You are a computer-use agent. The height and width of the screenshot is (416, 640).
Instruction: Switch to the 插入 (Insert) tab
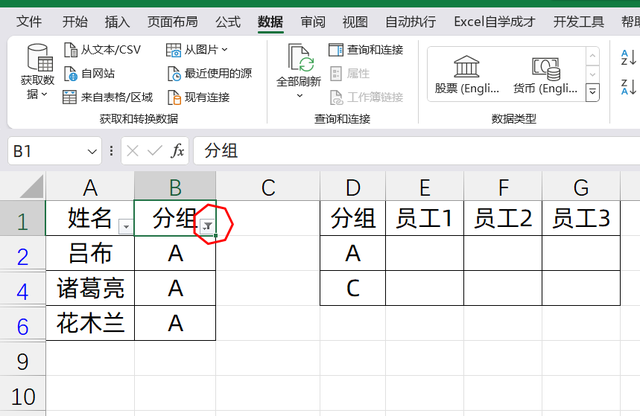pos(117,22)
